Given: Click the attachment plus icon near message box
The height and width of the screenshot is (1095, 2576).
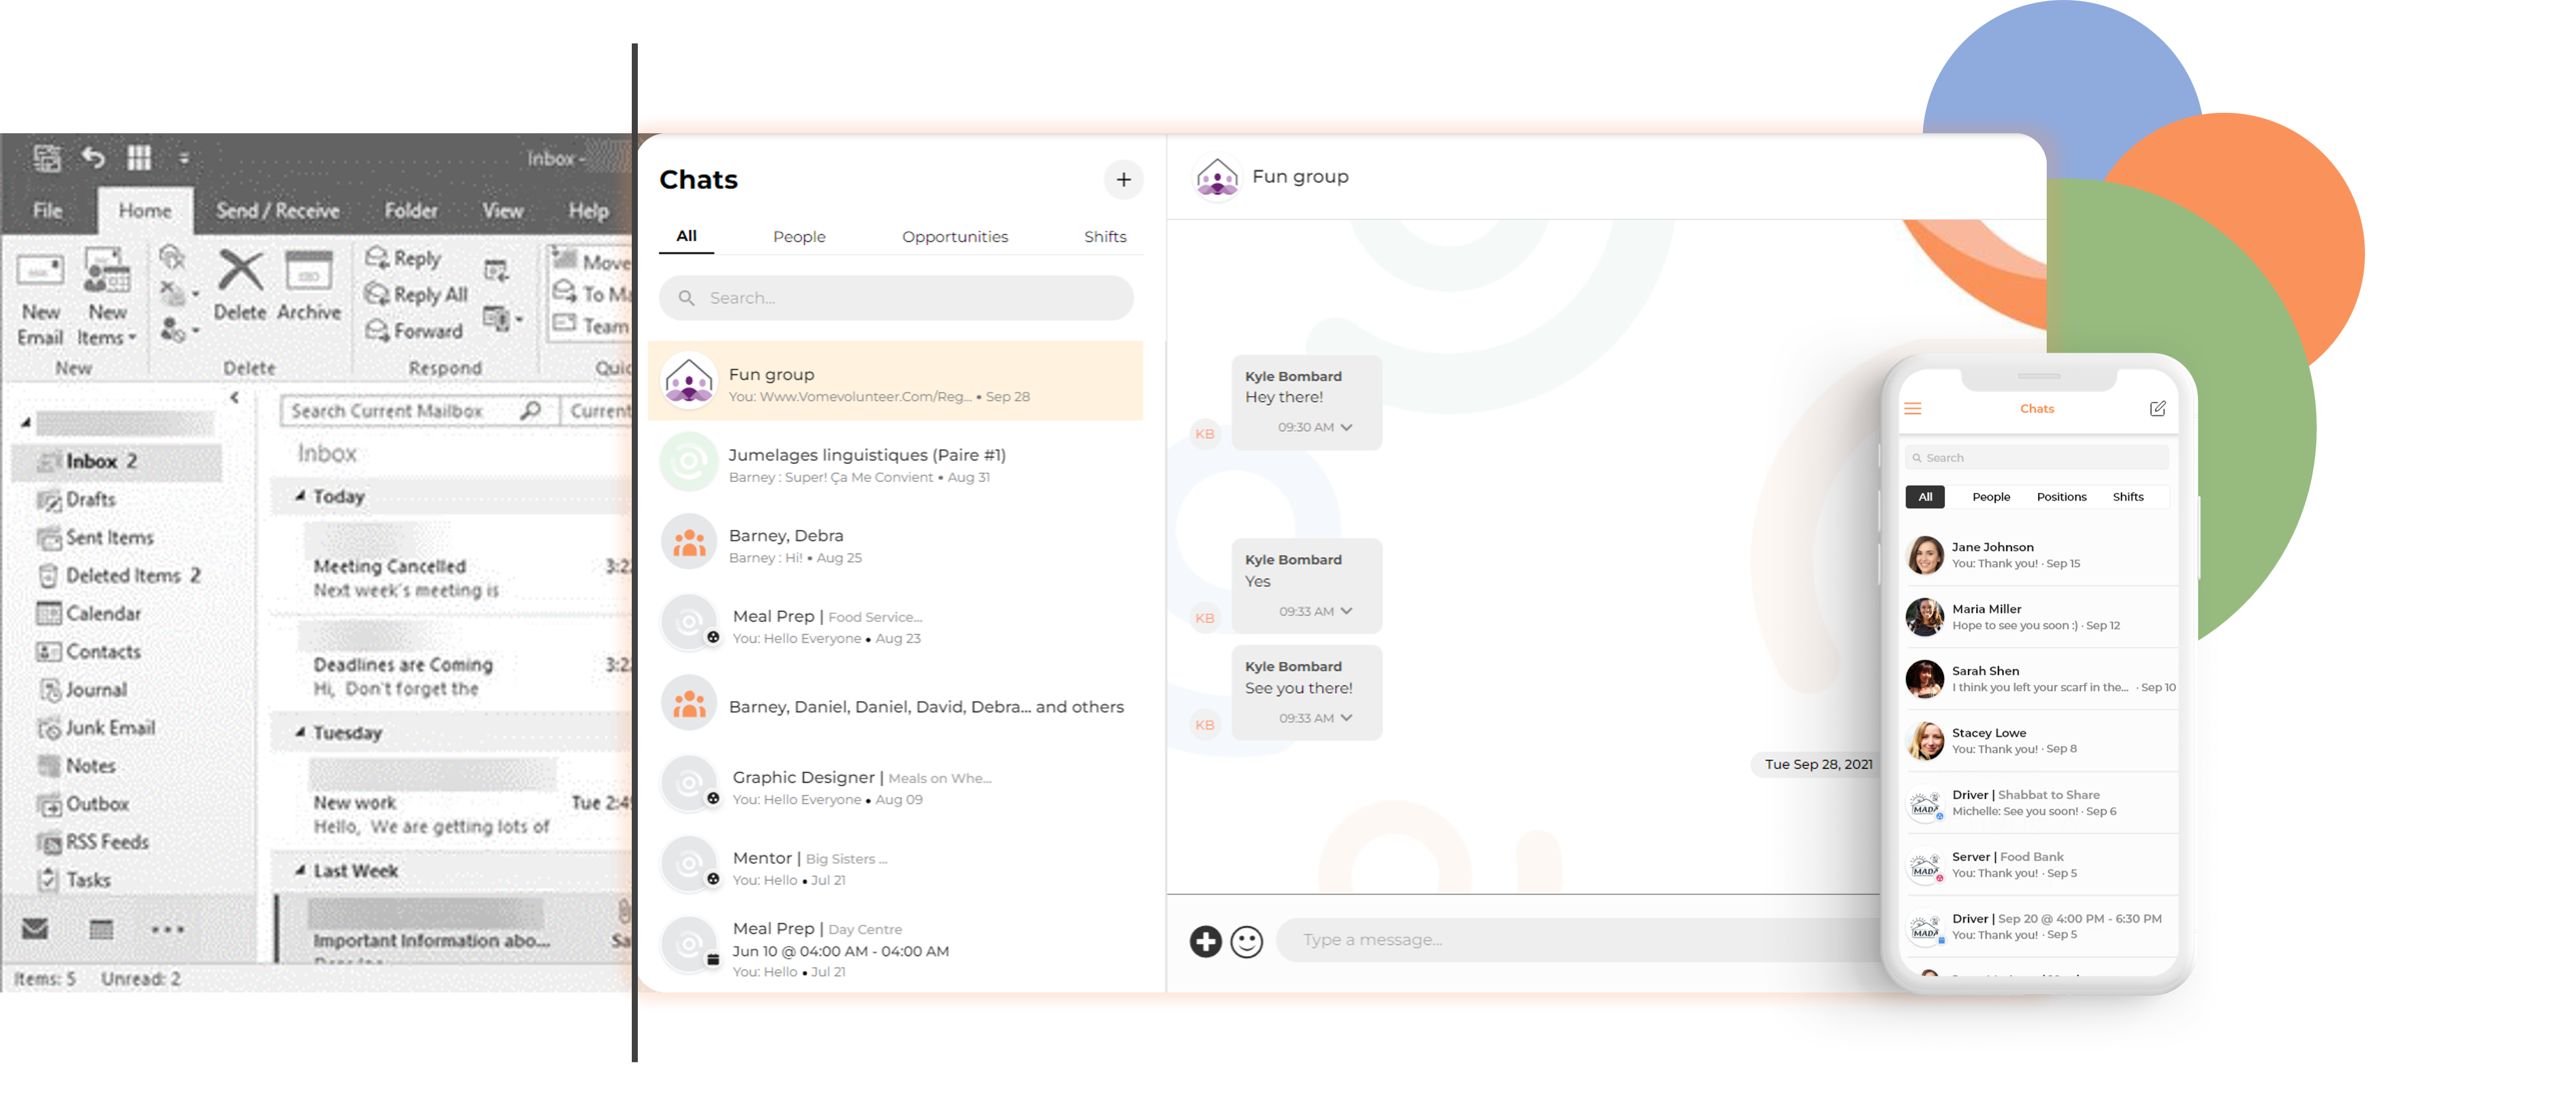Looking at the screenshot, I should point(1205,941).
